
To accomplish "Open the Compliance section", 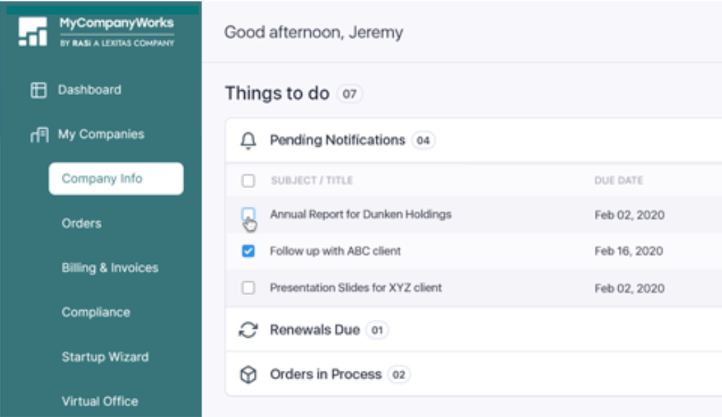I will (x=96, y=312).
